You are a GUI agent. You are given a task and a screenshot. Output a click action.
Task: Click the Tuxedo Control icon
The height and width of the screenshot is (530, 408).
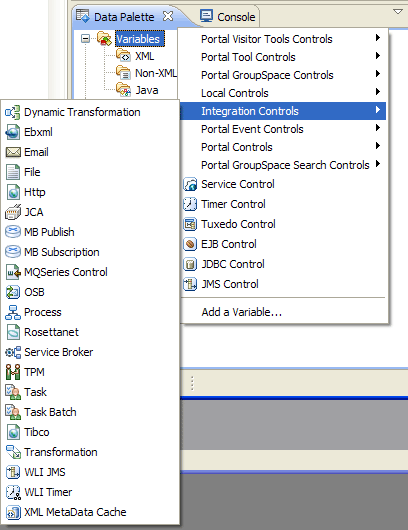(190, 224)
